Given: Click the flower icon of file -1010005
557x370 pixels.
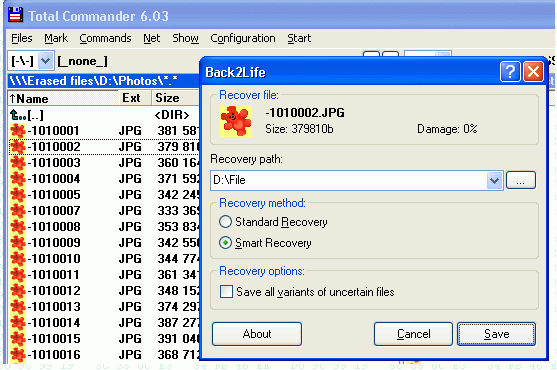Looking at the screenshot, I should point(17,195).
